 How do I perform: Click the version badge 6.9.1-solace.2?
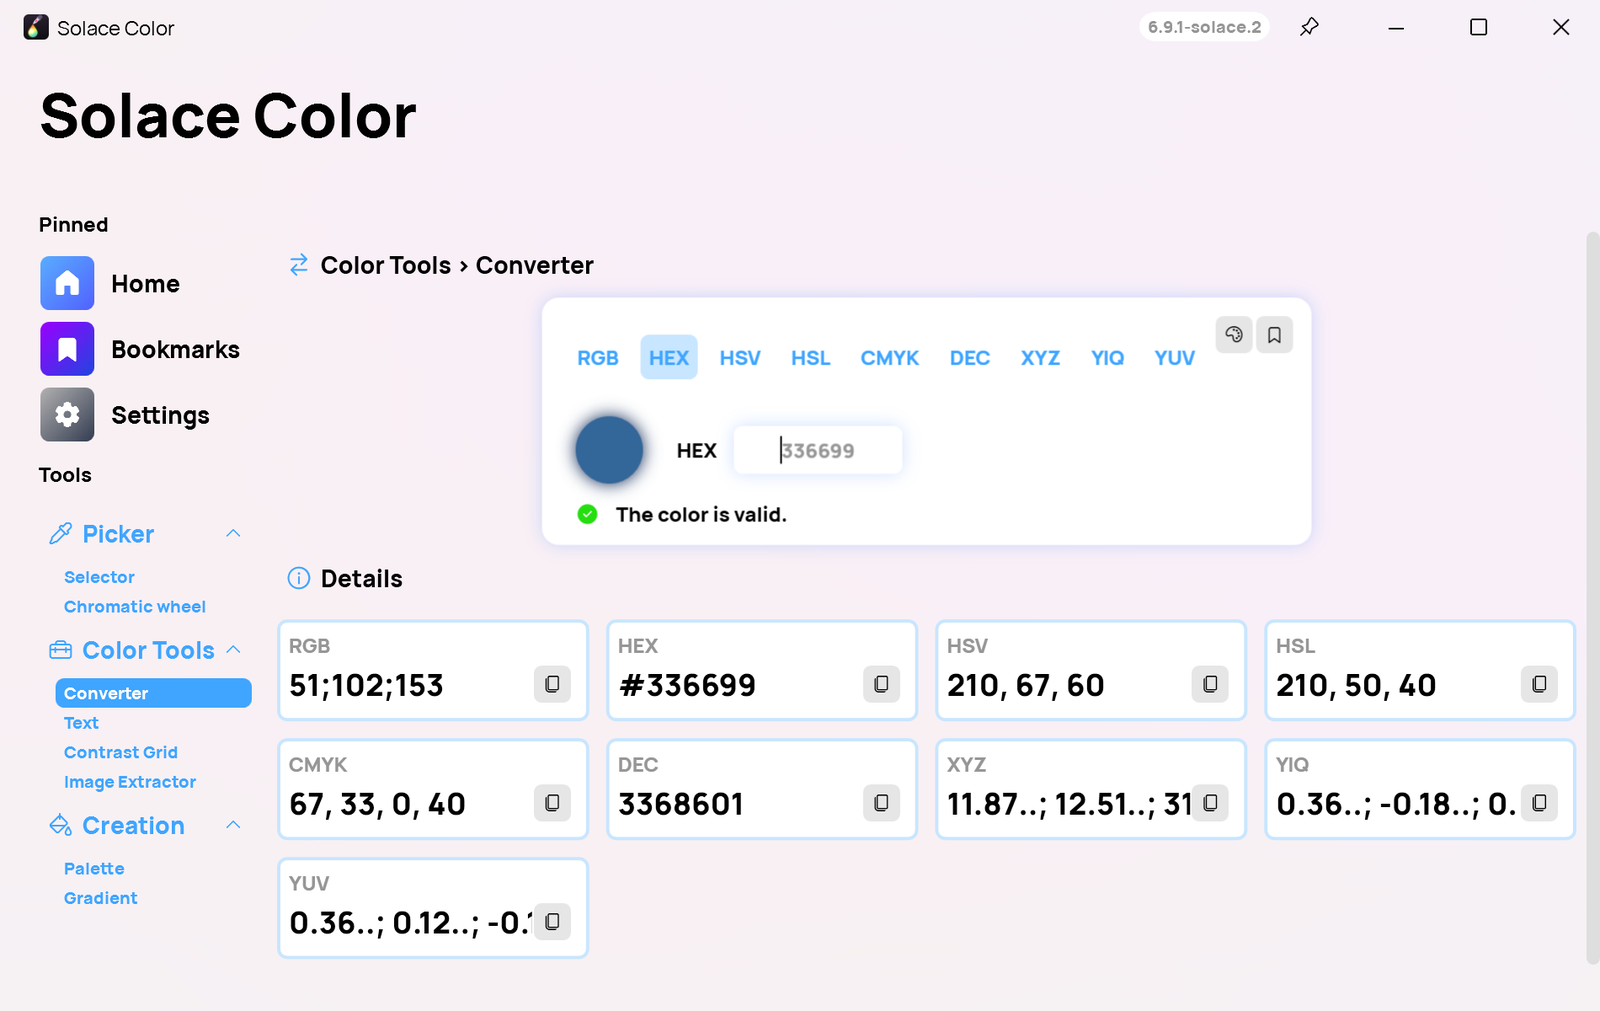(x=1204, y=27)
